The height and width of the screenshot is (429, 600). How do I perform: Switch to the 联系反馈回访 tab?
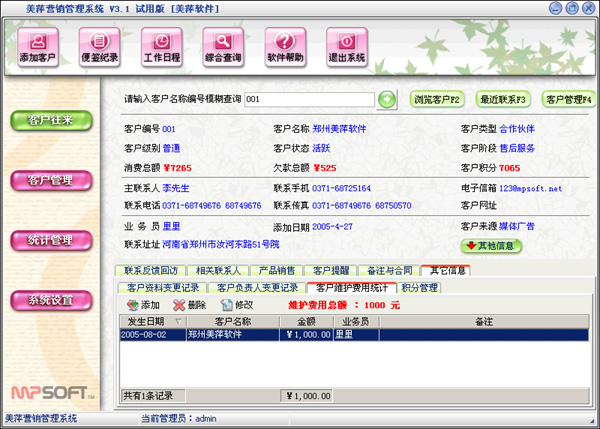click(x=151, y=271)
